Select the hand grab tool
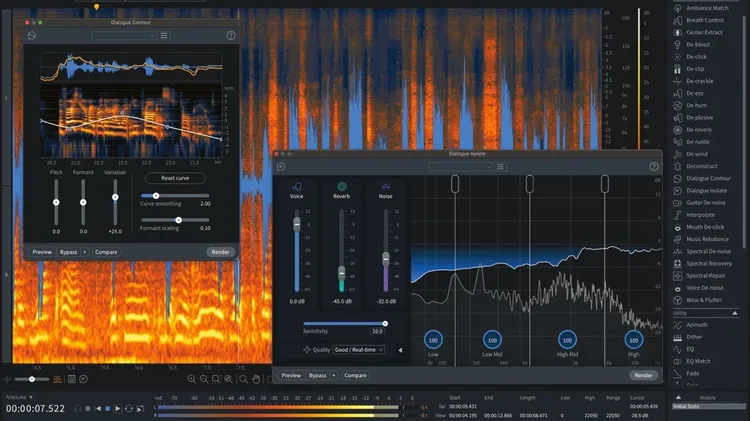 click(x=256, y=379)
